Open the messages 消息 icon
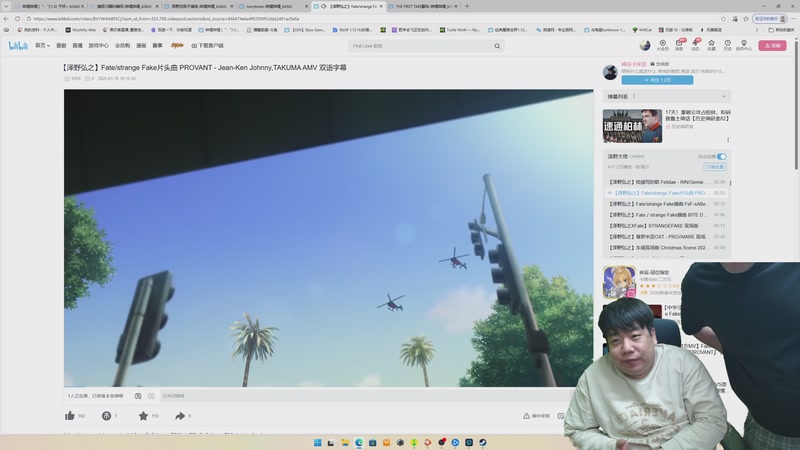 [x=679, y=45]
